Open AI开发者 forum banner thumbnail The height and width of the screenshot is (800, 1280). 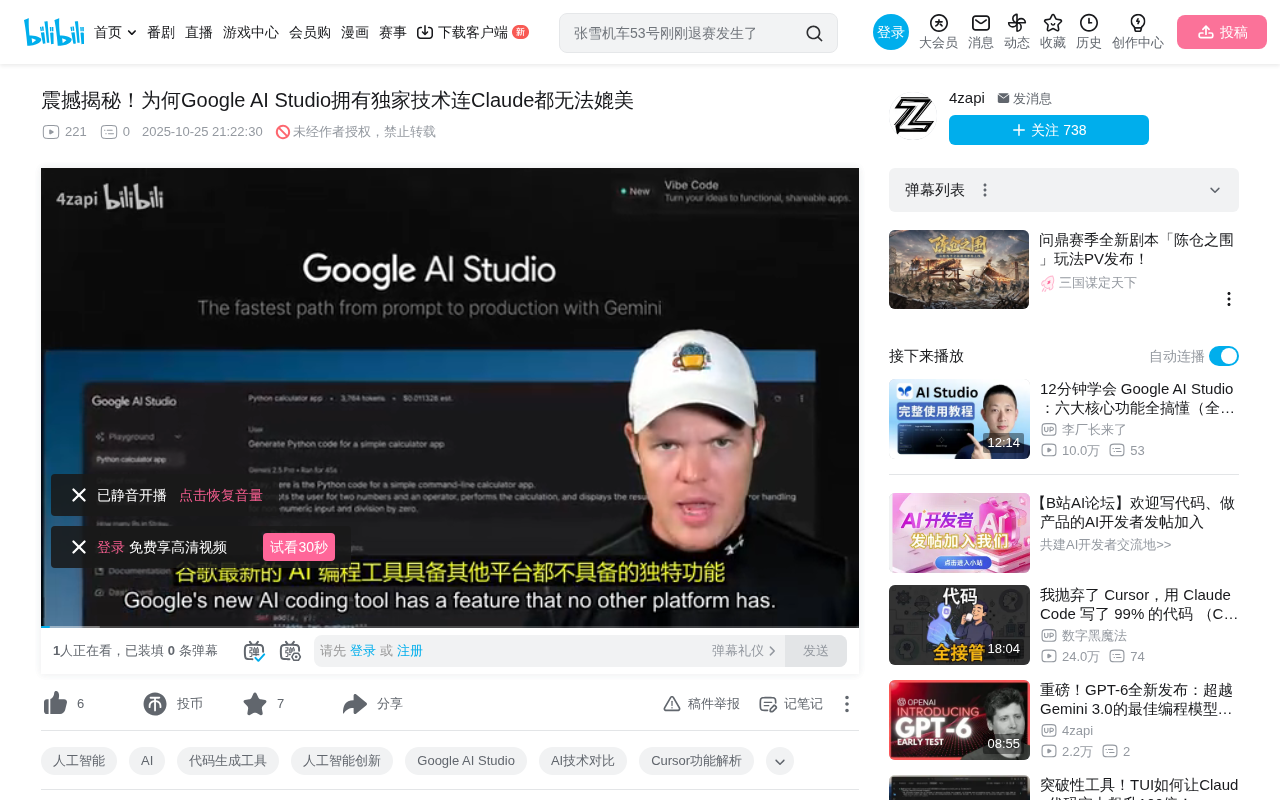click(959, 533)
